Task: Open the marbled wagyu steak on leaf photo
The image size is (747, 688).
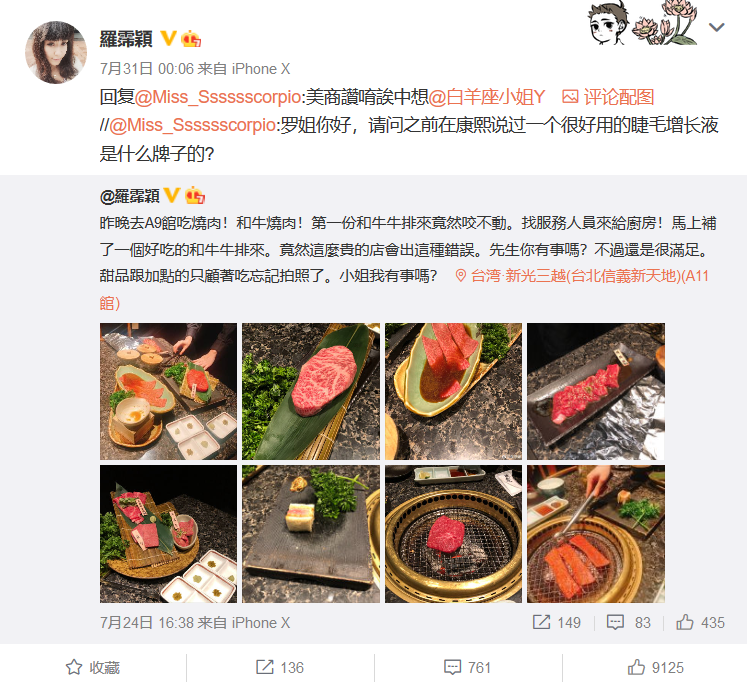Action: 311,391
